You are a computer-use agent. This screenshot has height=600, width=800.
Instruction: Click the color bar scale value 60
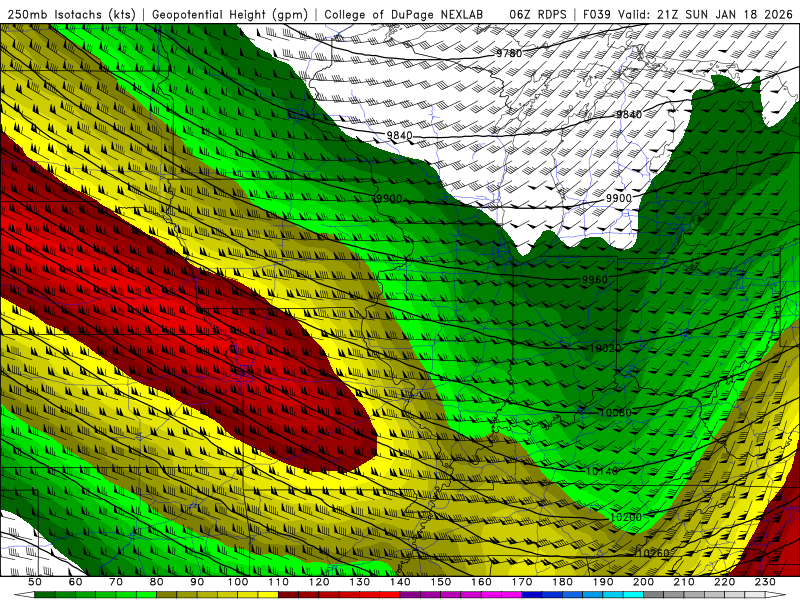75,582
